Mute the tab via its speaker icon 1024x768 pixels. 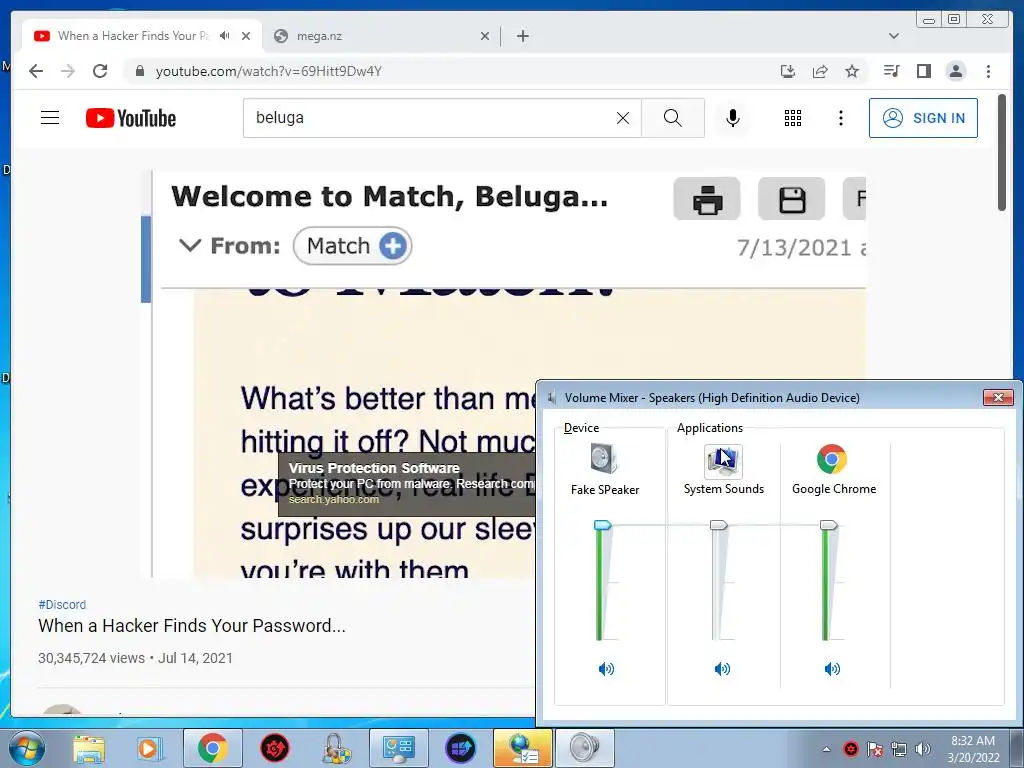click(225, 36)
